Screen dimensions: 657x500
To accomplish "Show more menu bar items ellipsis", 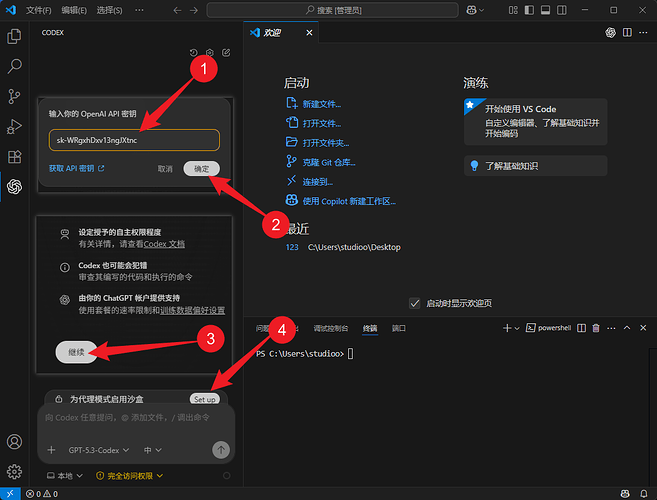I will tap(140, 10).
